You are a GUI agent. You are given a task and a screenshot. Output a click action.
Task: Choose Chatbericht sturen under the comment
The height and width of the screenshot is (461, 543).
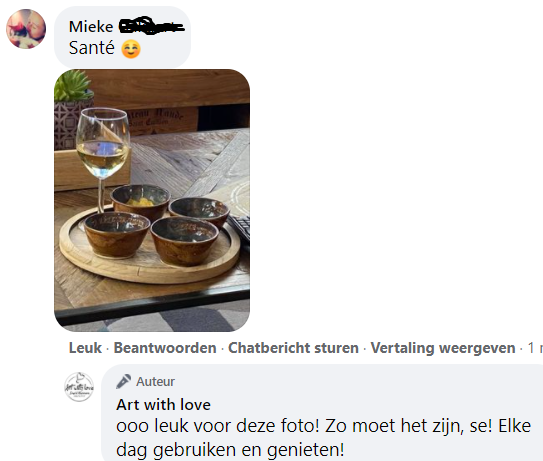point(293,348)
